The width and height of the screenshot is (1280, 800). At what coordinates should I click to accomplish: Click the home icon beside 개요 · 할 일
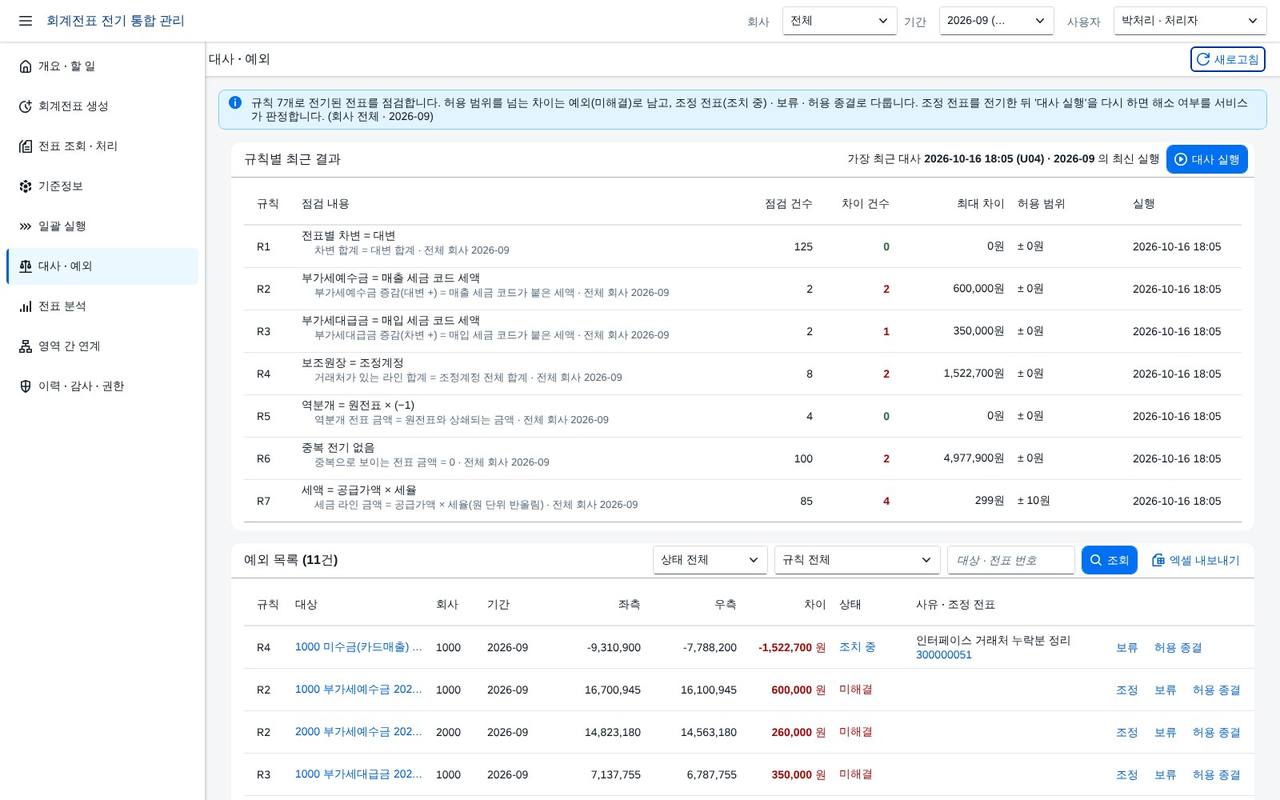coord(25,66)
